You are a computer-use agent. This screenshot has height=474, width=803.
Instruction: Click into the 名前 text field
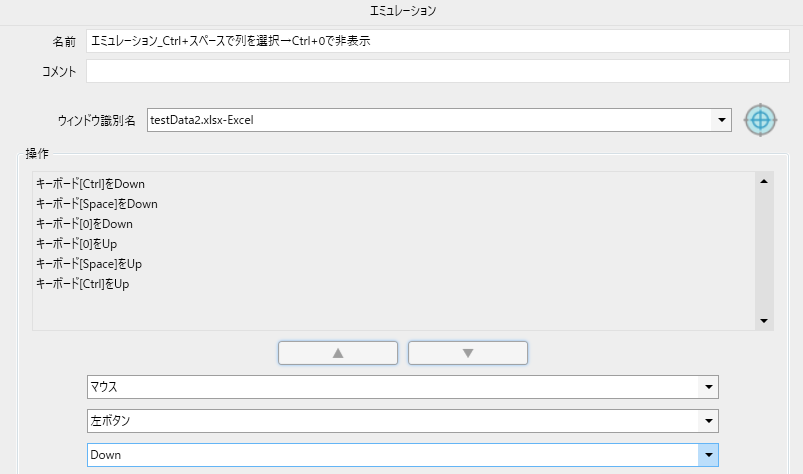tap(438, 41)
